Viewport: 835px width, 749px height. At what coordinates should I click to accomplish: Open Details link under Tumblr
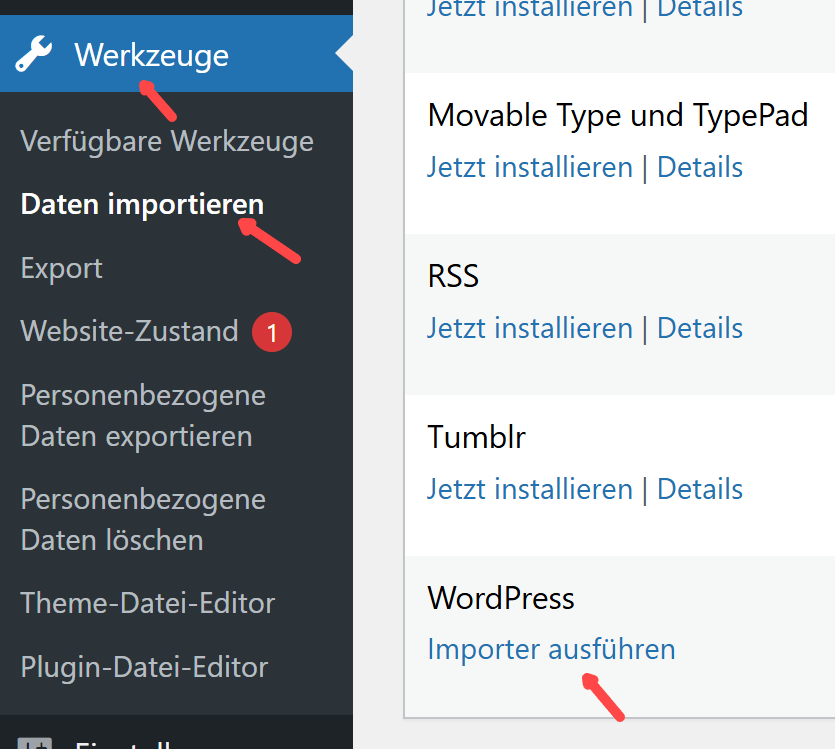[x=700, y=489]
